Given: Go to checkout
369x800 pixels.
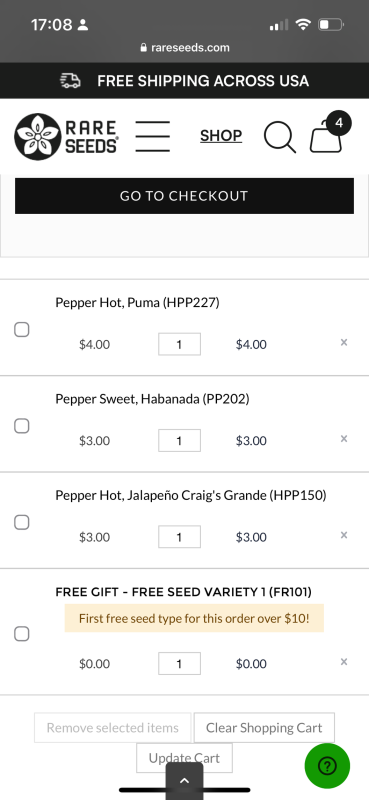Looking at the screenshot, I should pyautogui.click(x=184, y=196).
